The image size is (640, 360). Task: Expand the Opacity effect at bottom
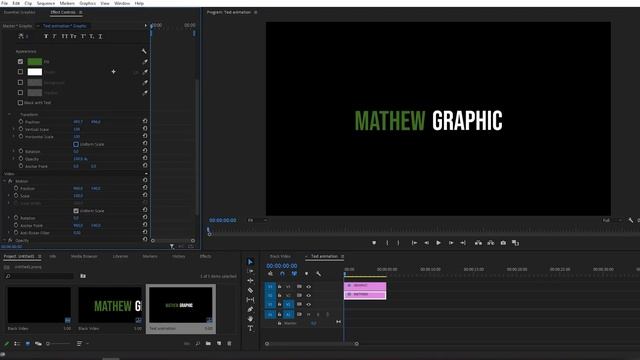[x=4, y=240]
